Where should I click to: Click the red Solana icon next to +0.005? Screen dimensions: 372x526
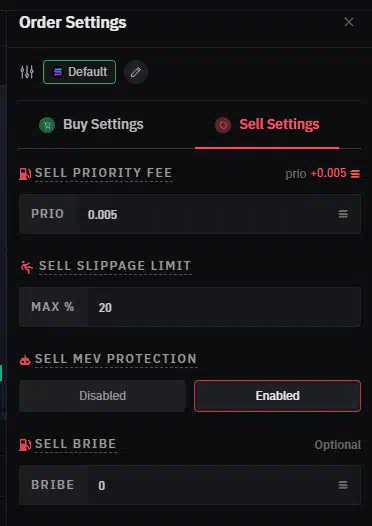[x=355, y=174]
